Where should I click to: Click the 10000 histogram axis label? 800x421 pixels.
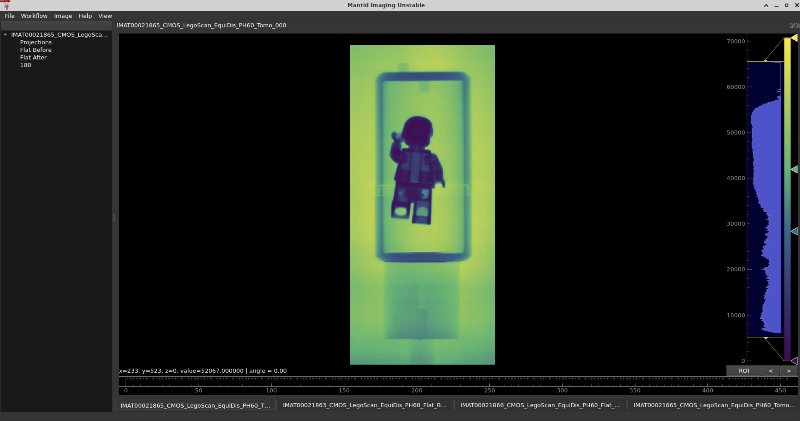[x=735, y=315]
